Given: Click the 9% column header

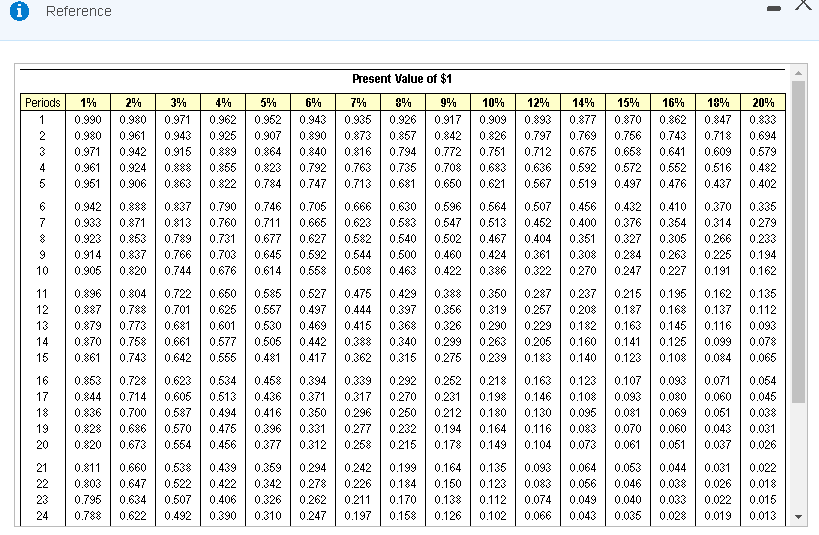Looking at the screenshot, I should (x=448, y=102).
